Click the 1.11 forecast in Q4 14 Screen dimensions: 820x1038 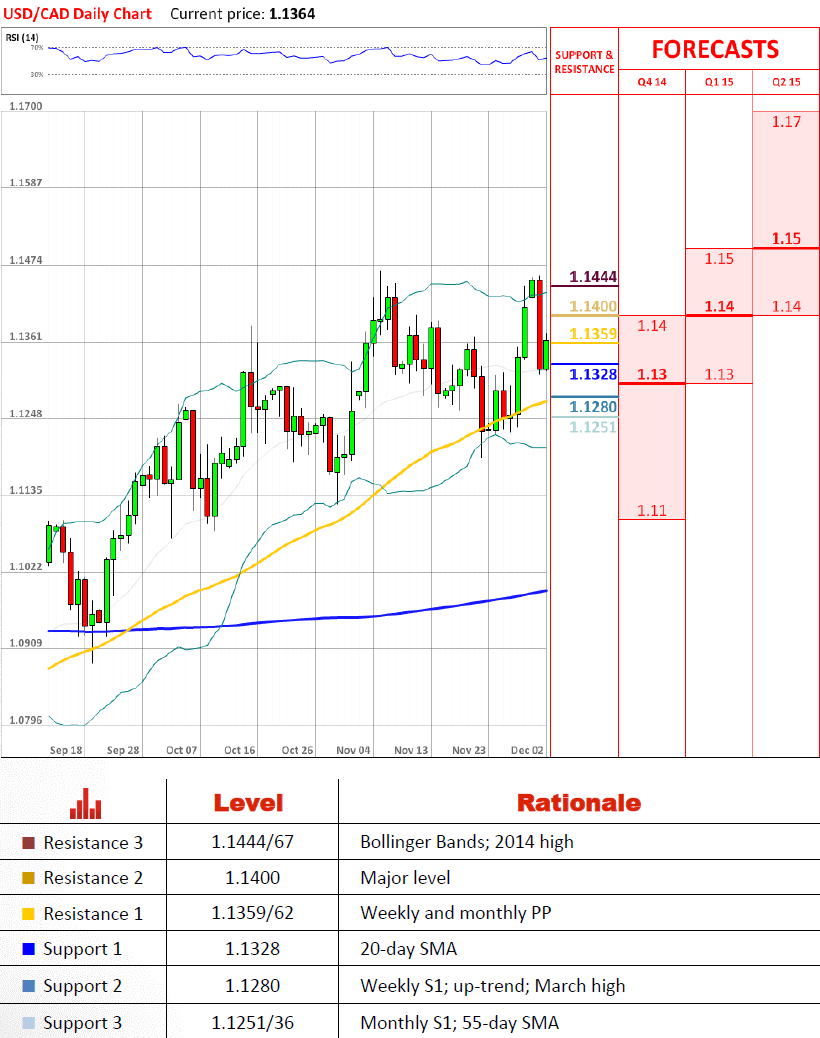(652, 510)
